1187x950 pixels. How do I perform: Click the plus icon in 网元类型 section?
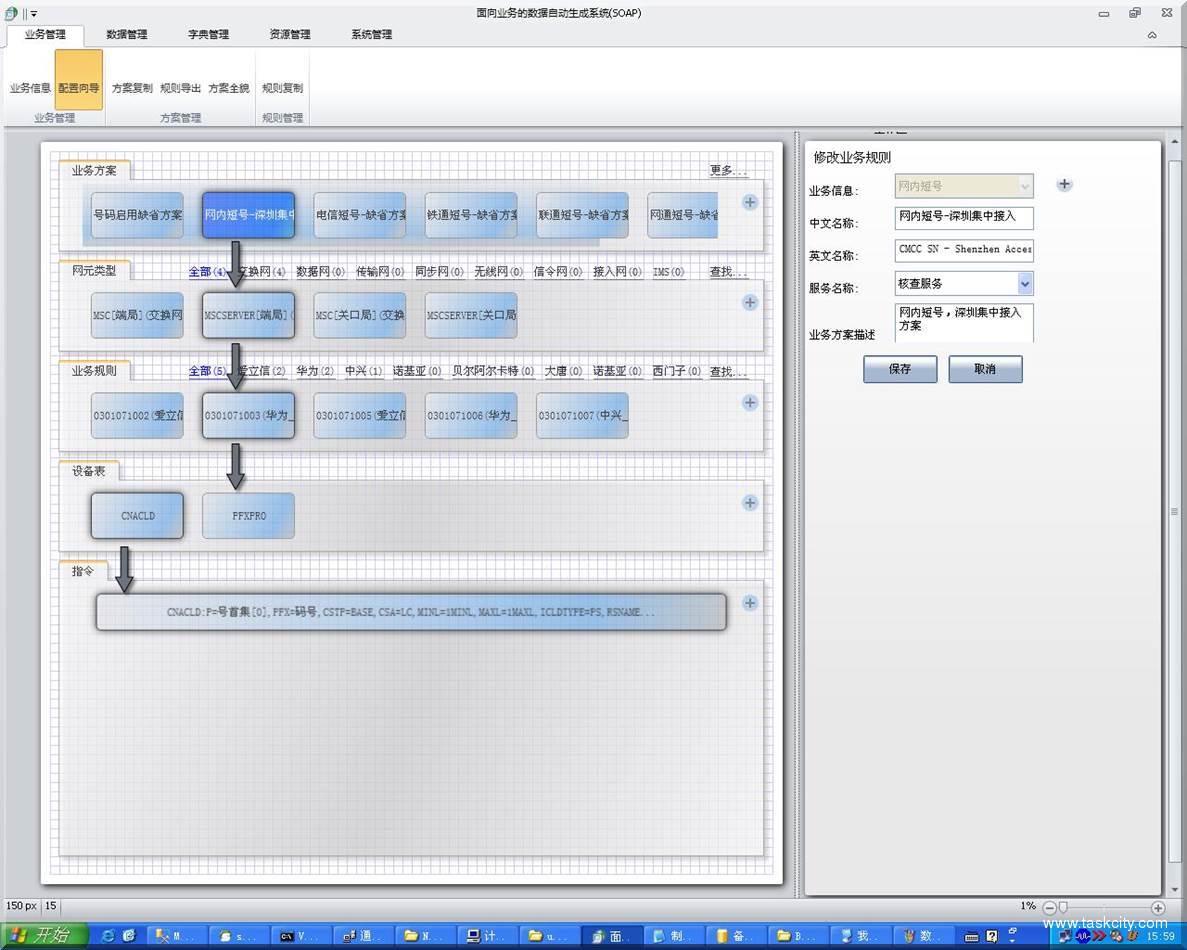[x=750, y=302]
